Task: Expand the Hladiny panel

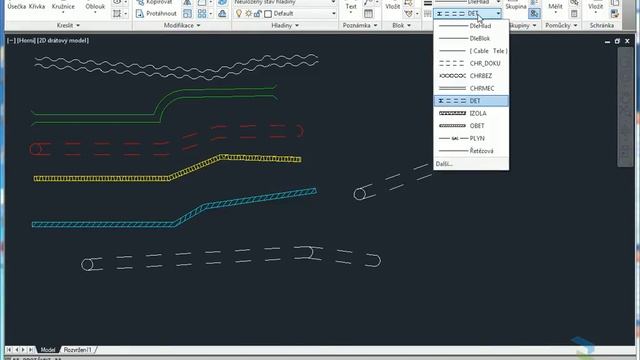Action: [x=285, y=25]
